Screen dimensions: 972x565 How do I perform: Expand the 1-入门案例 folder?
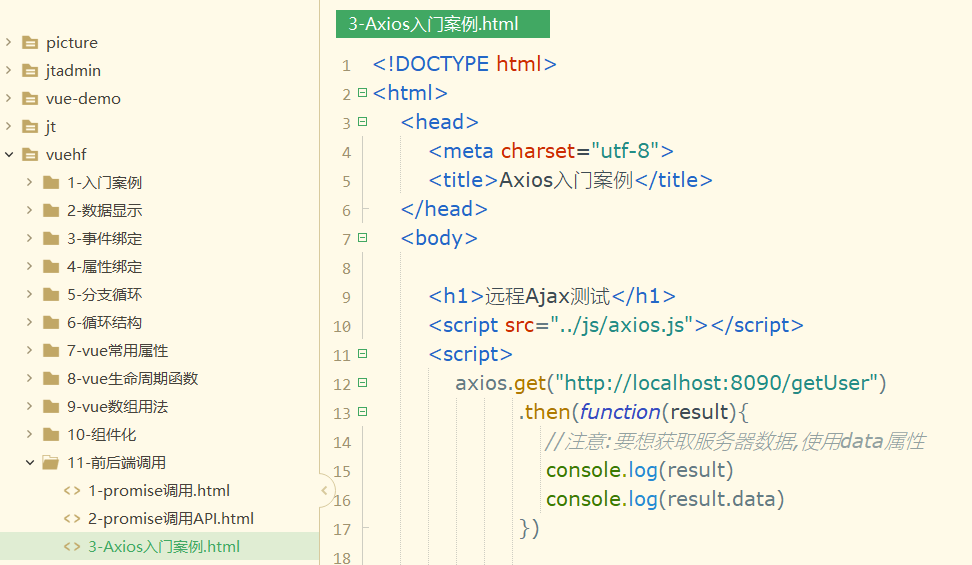click(29, 182)
